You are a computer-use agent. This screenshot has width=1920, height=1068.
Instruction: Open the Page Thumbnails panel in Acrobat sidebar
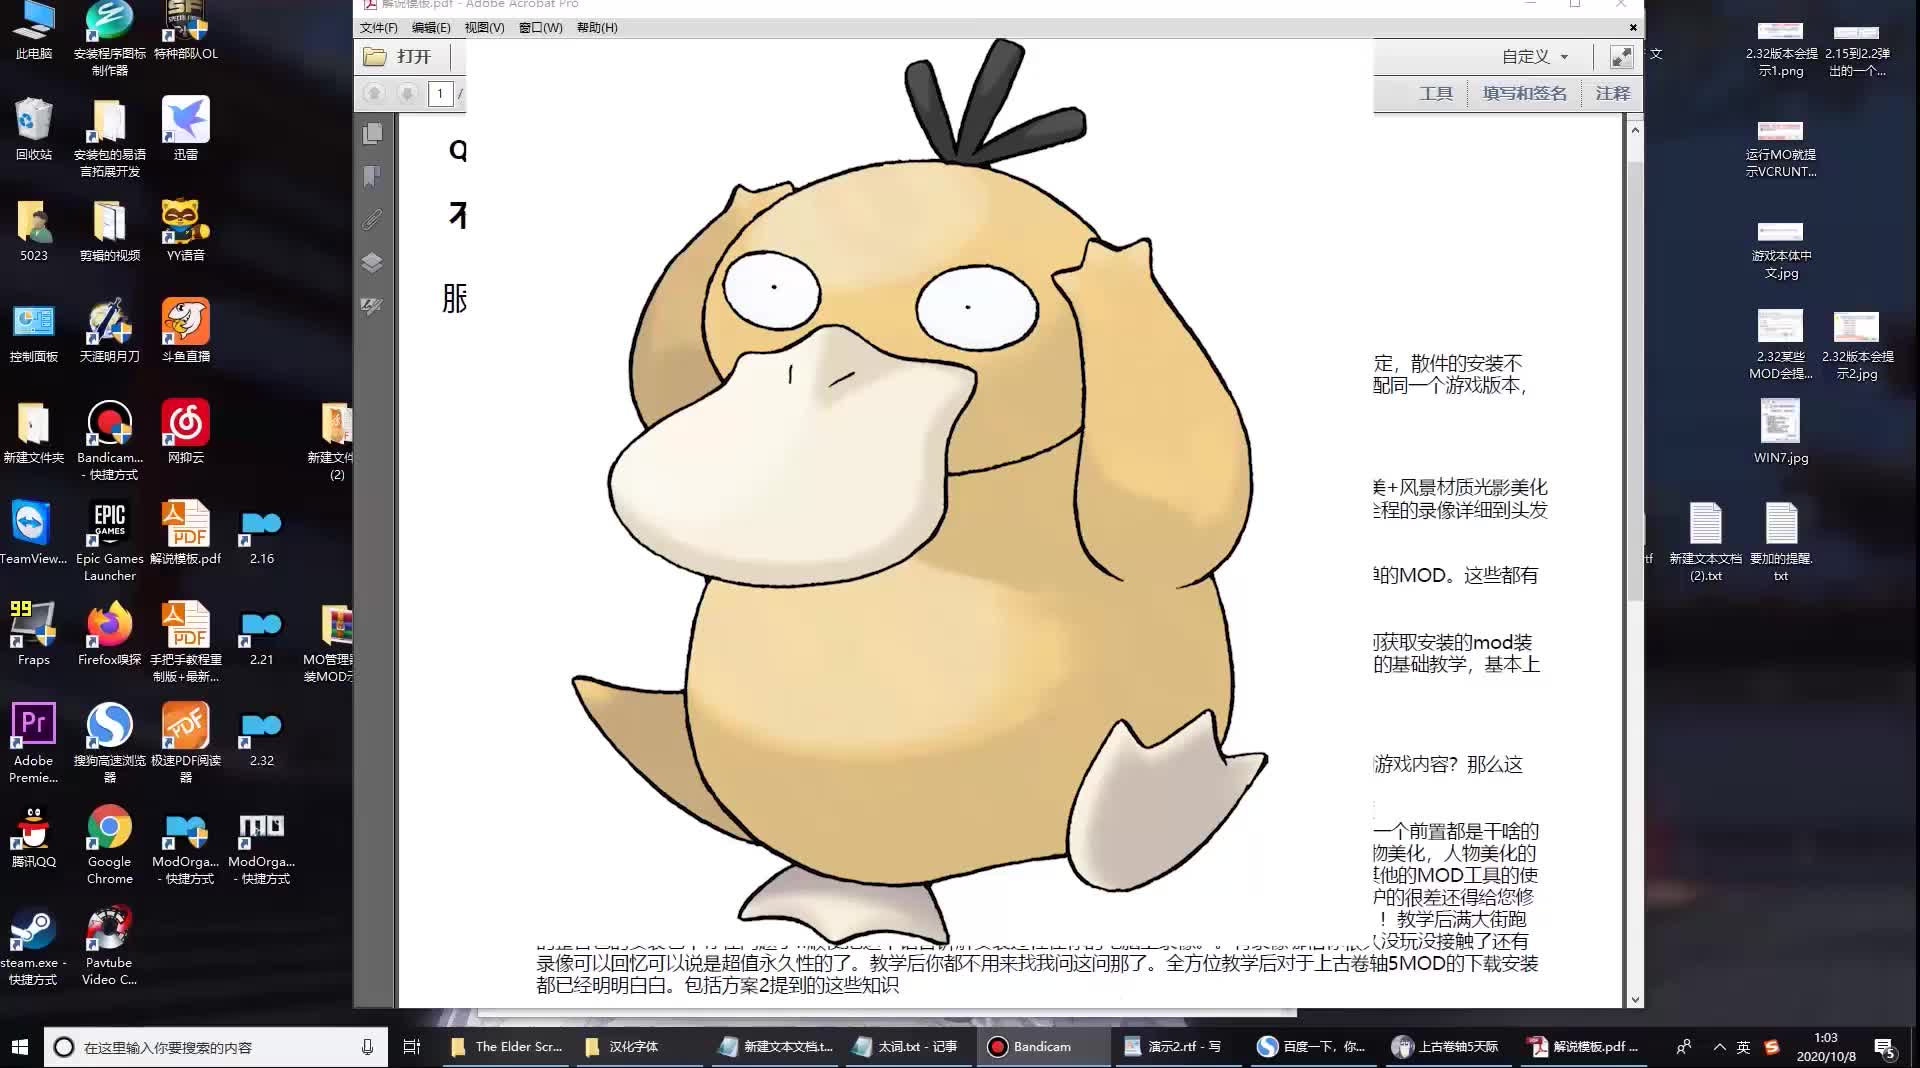(372, 133)
